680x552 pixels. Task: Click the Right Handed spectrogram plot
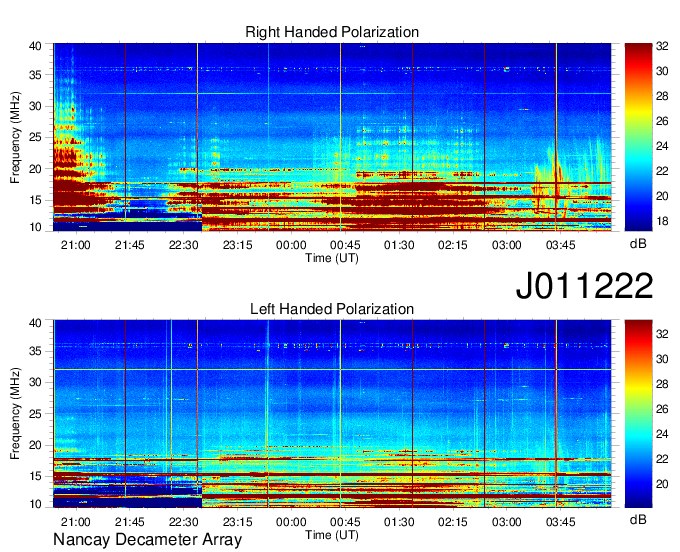[332, 137]
